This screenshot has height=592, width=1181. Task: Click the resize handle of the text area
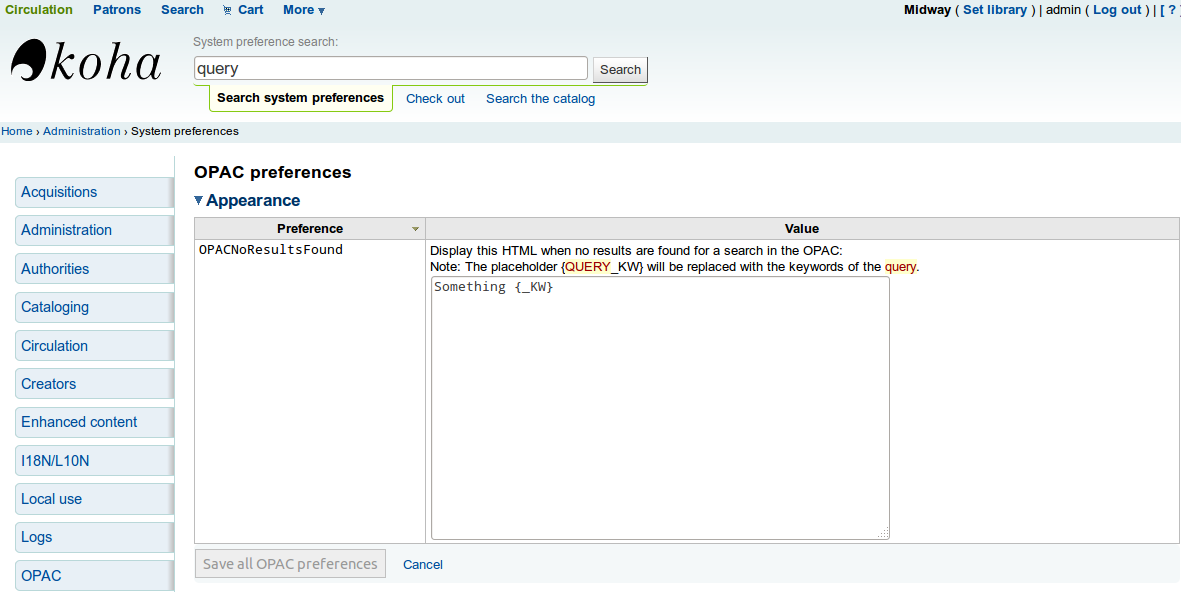pos(883,534)
